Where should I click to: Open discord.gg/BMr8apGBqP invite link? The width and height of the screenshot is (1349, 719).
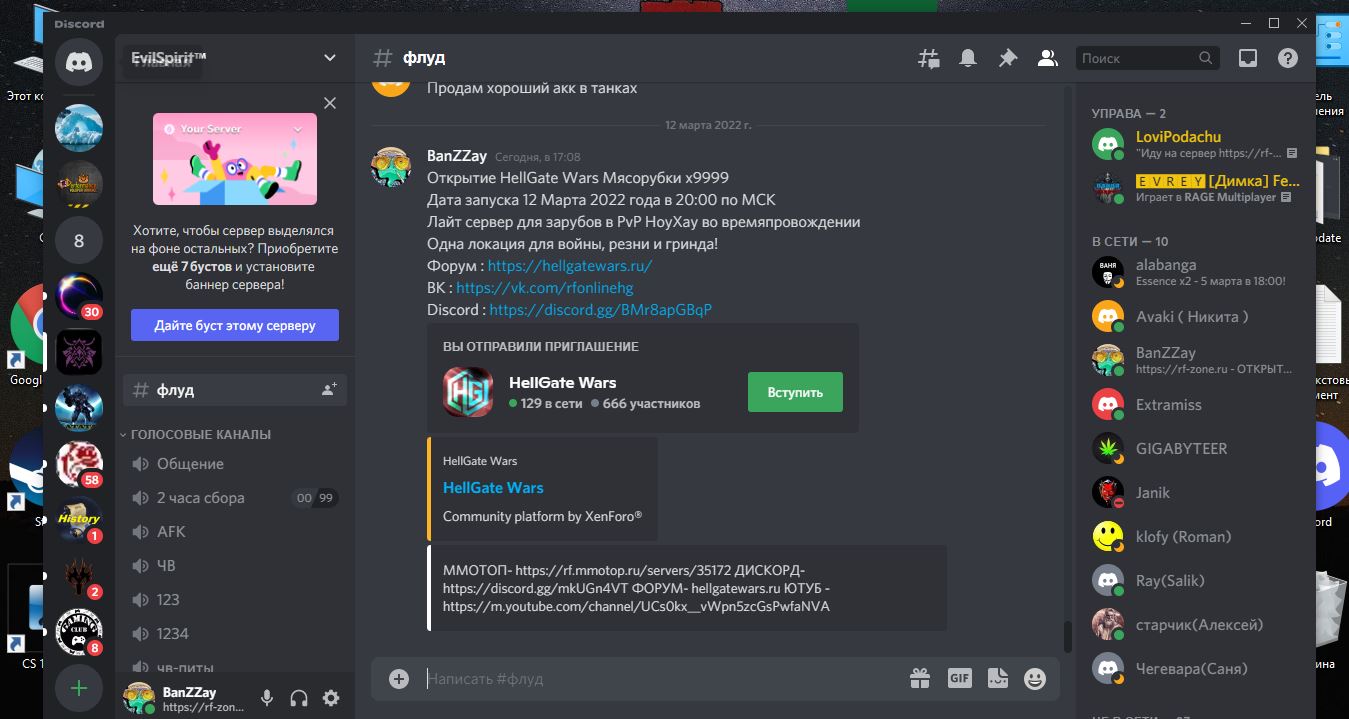pos(601,310)
